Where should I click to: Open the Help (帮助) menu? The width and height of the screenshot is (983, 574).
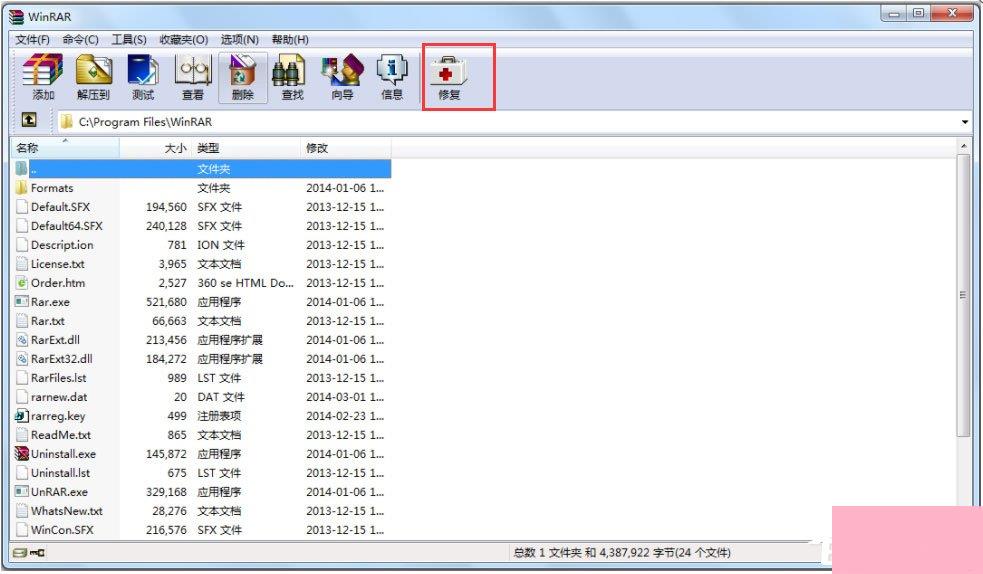click(290, 39)
